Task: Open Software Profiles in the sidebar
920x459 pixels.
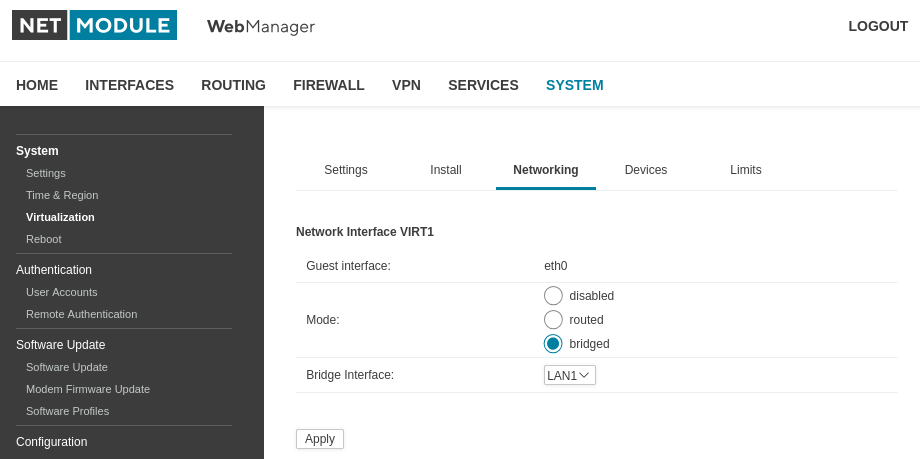Action: point(67,411)
